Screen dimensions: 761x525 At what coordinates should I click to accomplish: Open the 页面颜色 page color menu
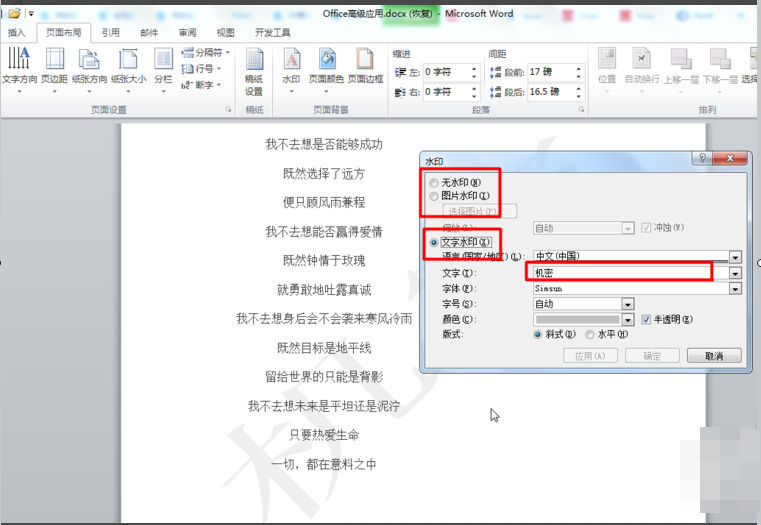pos(326,69)
